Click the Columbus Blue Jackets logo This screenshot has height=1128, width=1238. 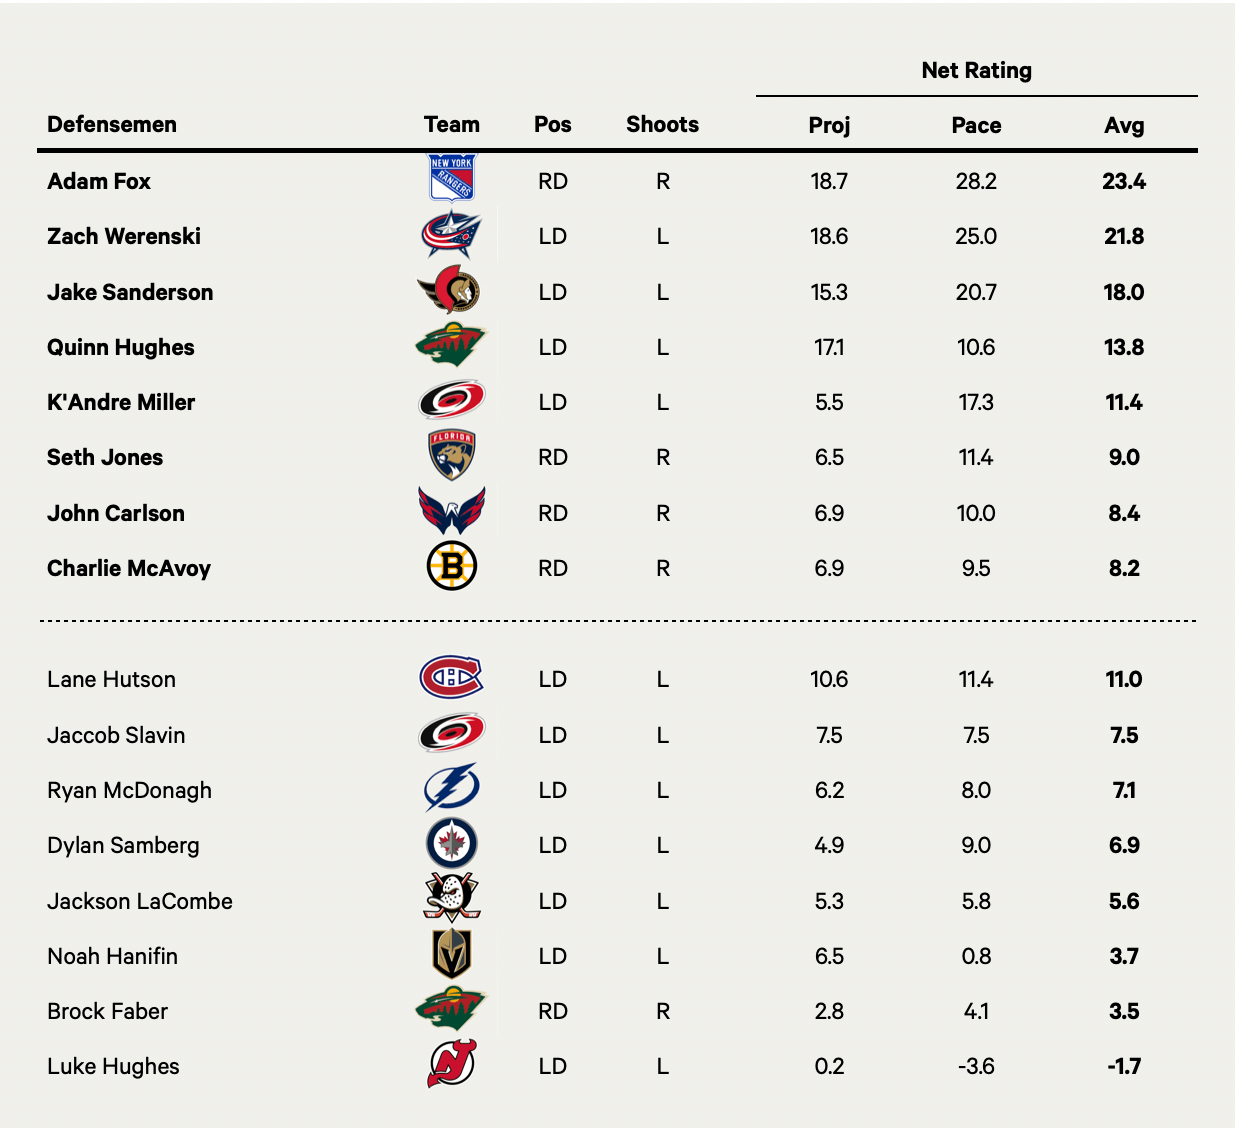(452, 236)
